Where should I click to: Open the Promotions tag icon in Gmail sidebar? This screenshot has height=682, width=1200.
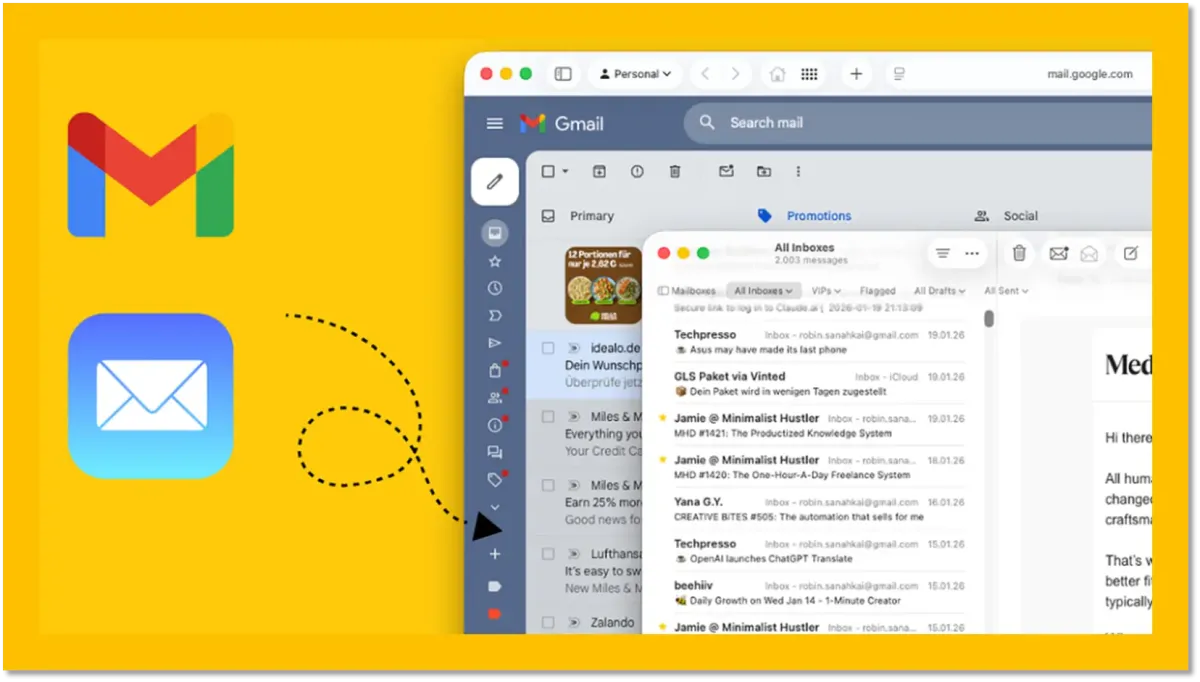pyautogui.click(x=494, y=480)
